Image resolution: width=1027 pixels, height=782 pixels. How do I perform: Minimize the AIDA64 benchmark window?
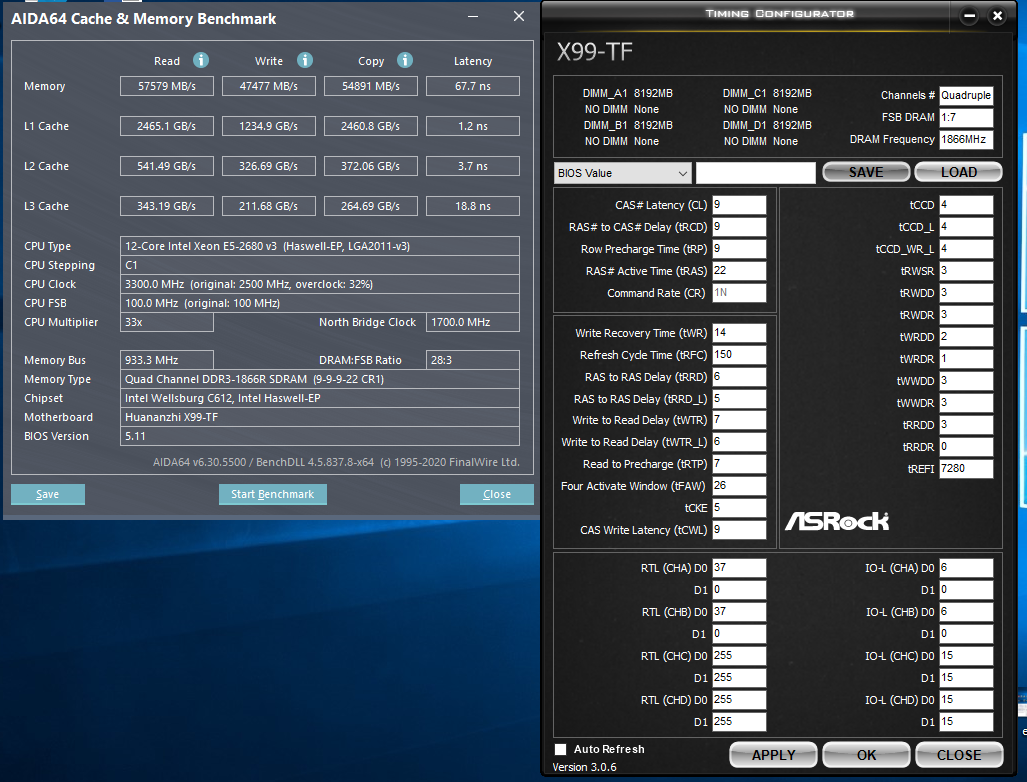pyautogui.click(x=473, y=16)
